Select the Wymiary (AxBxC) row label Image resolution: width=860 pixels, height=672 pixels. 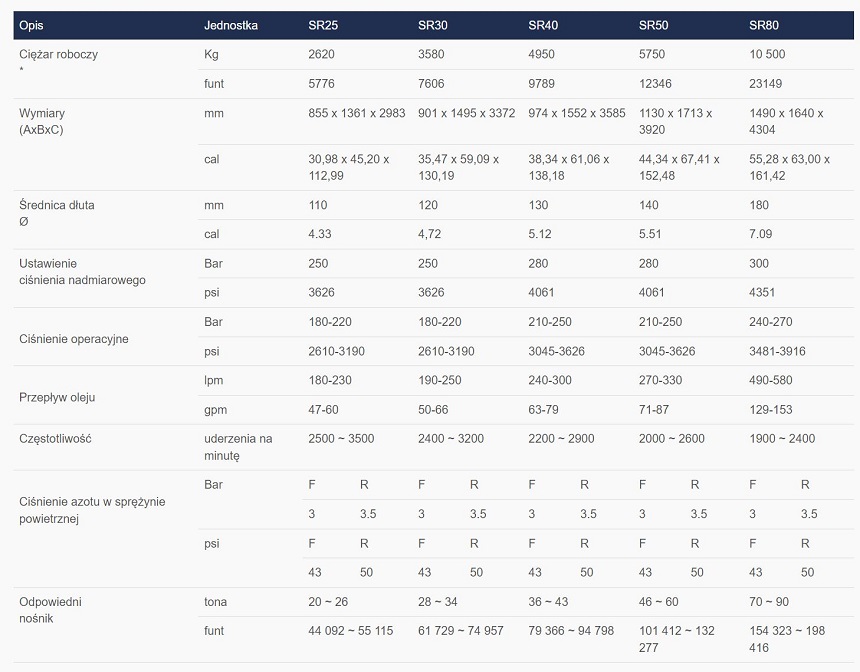(x=42, y=121)
